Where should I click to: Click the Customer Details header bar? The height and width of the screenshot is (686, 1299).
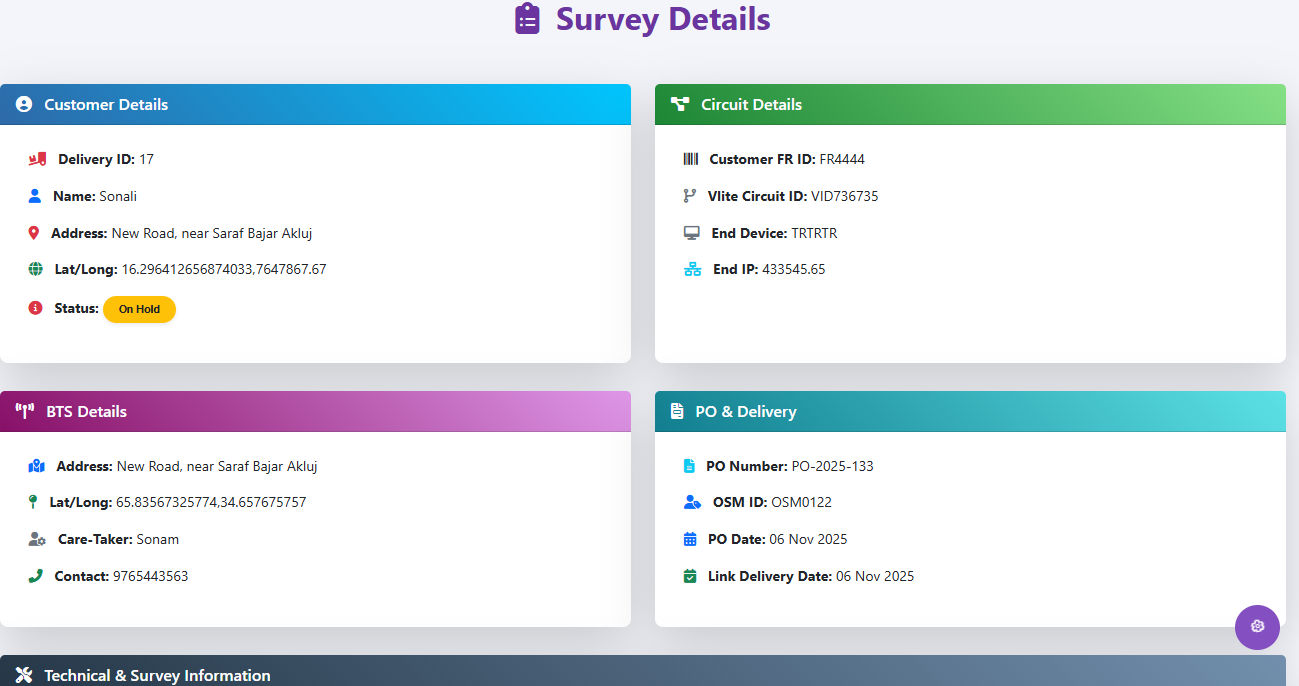pos(315,104)
